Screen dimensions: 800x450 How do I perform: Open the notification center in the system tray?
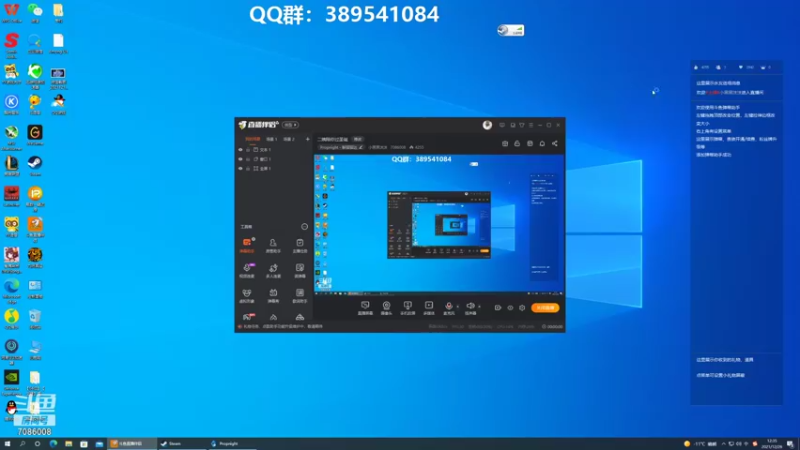pos(790,444)
